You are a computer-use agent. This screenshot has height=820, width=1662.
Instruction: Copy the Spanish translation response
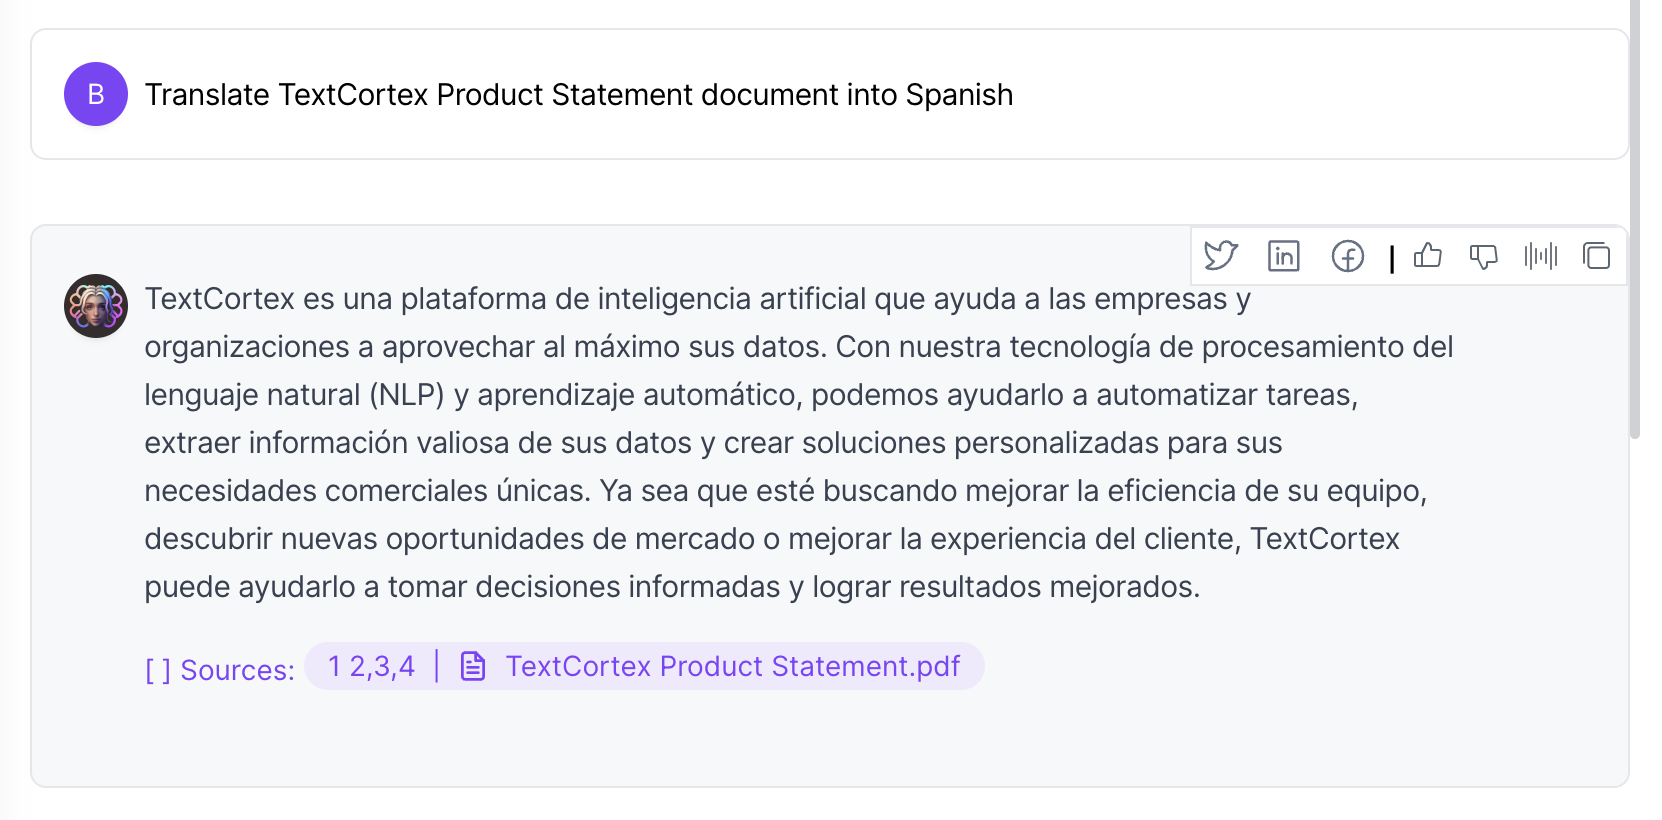coord(1597,257)
